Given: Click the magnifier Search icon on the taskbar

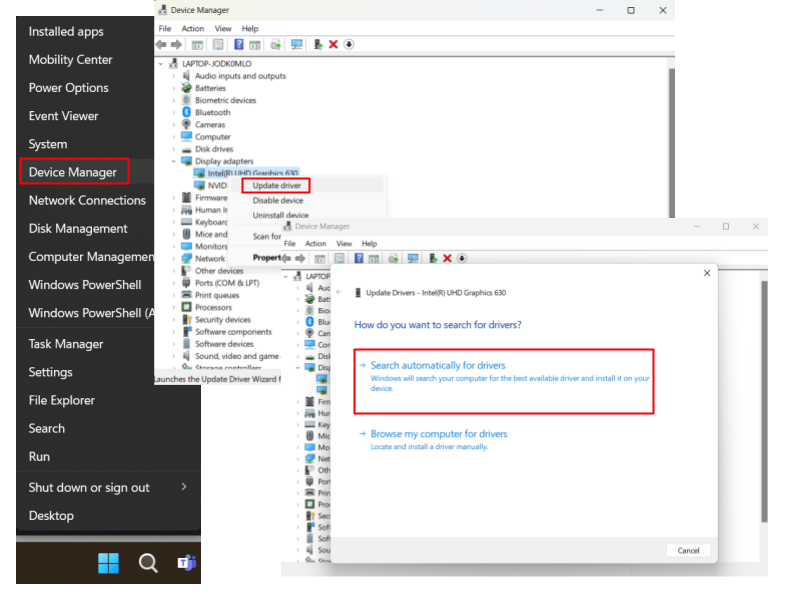Looking at the screenshot, I should tap(148, 563).
